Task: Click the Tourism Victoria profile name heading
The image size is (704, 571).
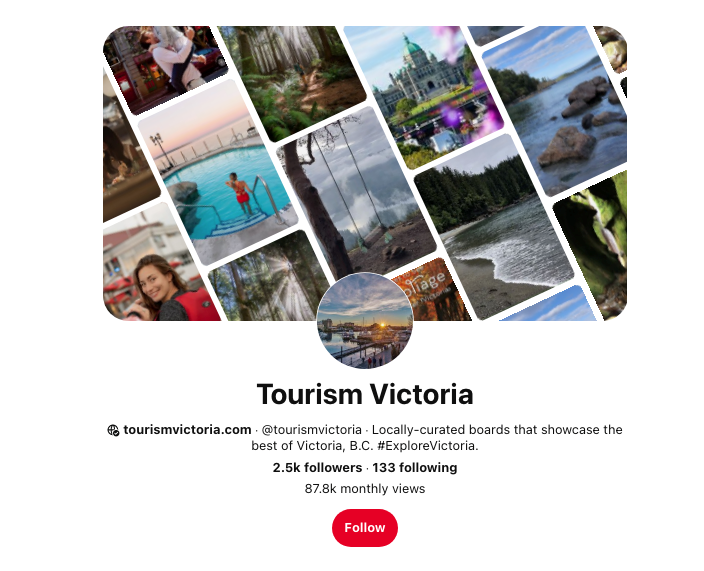Action: click(x=365, y=394)
